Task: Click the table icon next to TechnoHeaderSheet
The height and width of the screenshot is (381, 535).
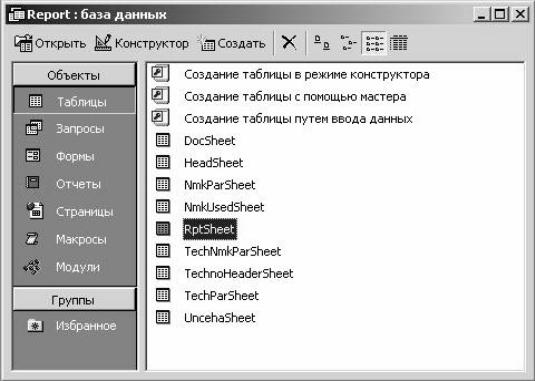Action: click(x=163, y=273)
